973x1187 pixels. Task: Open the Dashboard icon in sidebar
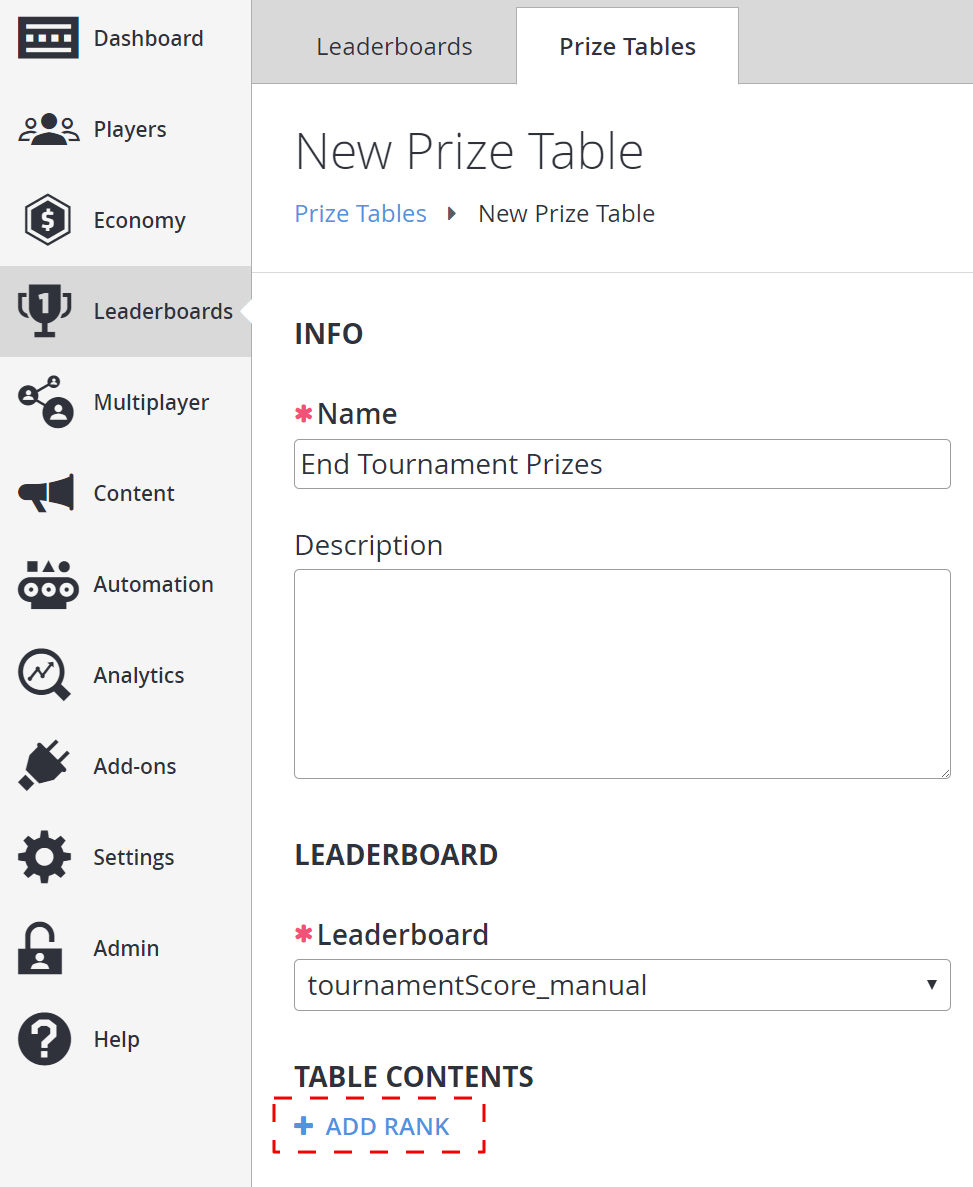(48, 38)
